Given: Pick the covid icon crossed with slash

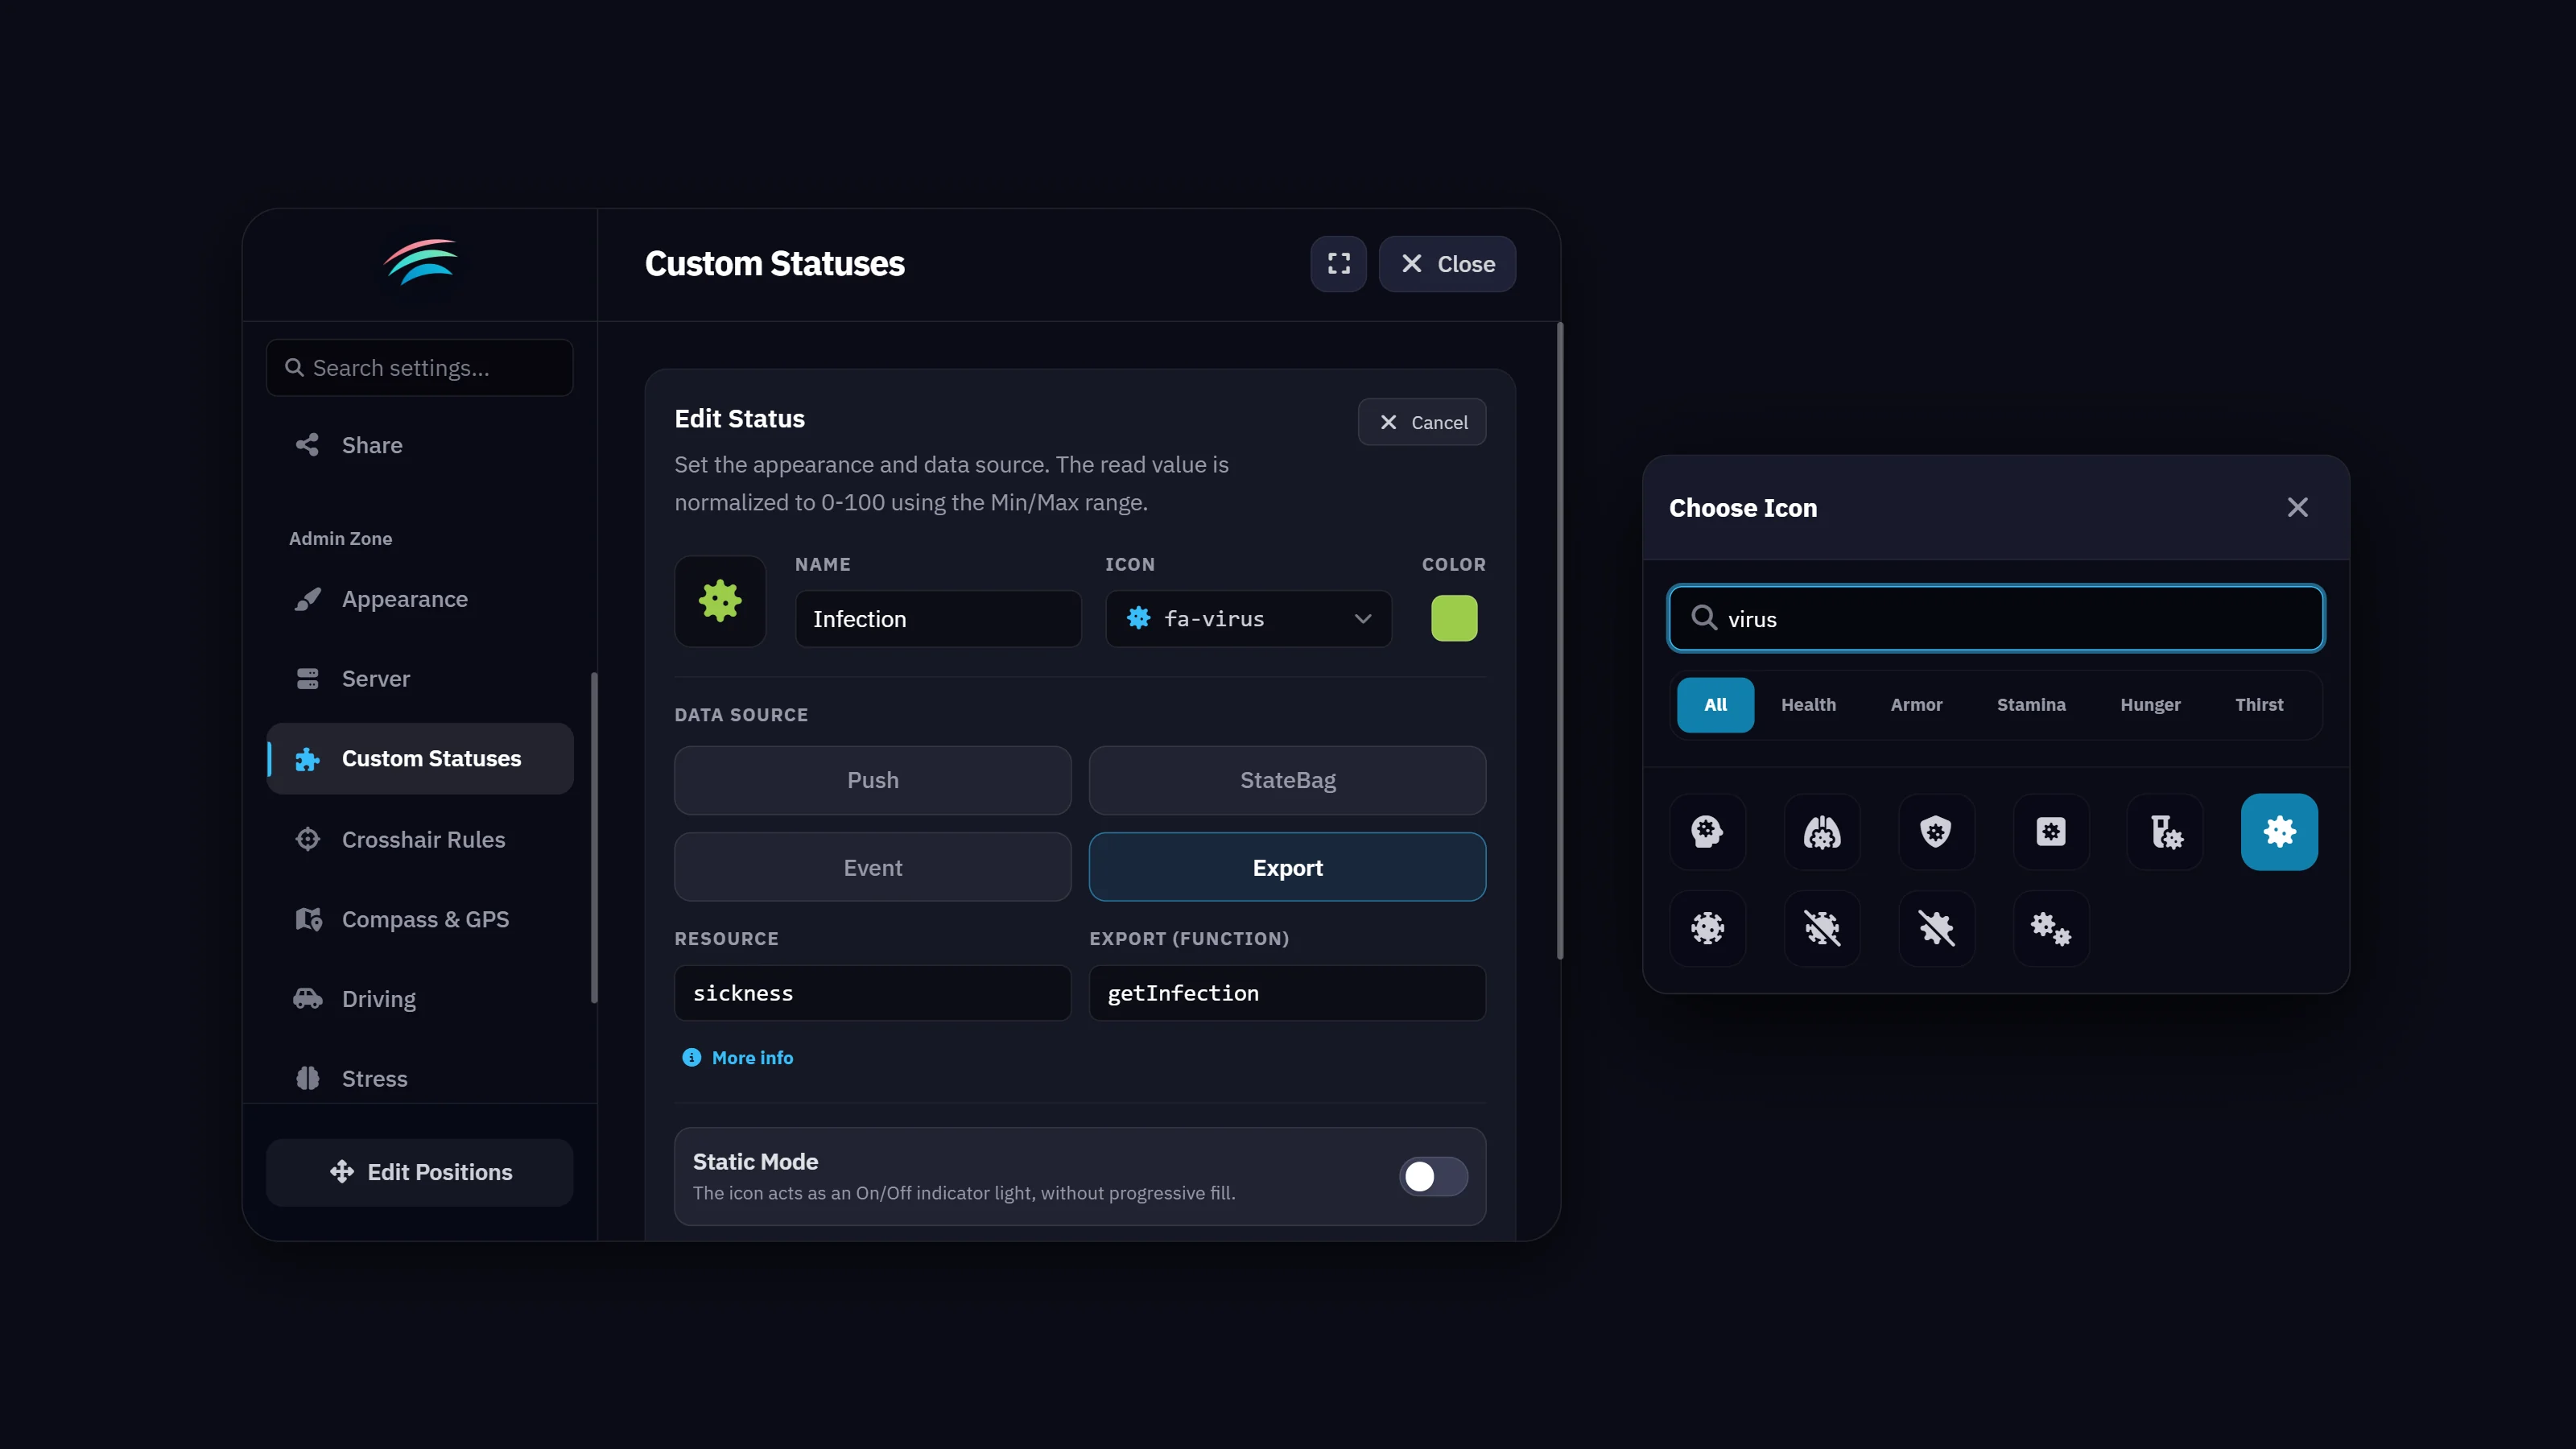Looking at the screenshot, I should 1821,928.
